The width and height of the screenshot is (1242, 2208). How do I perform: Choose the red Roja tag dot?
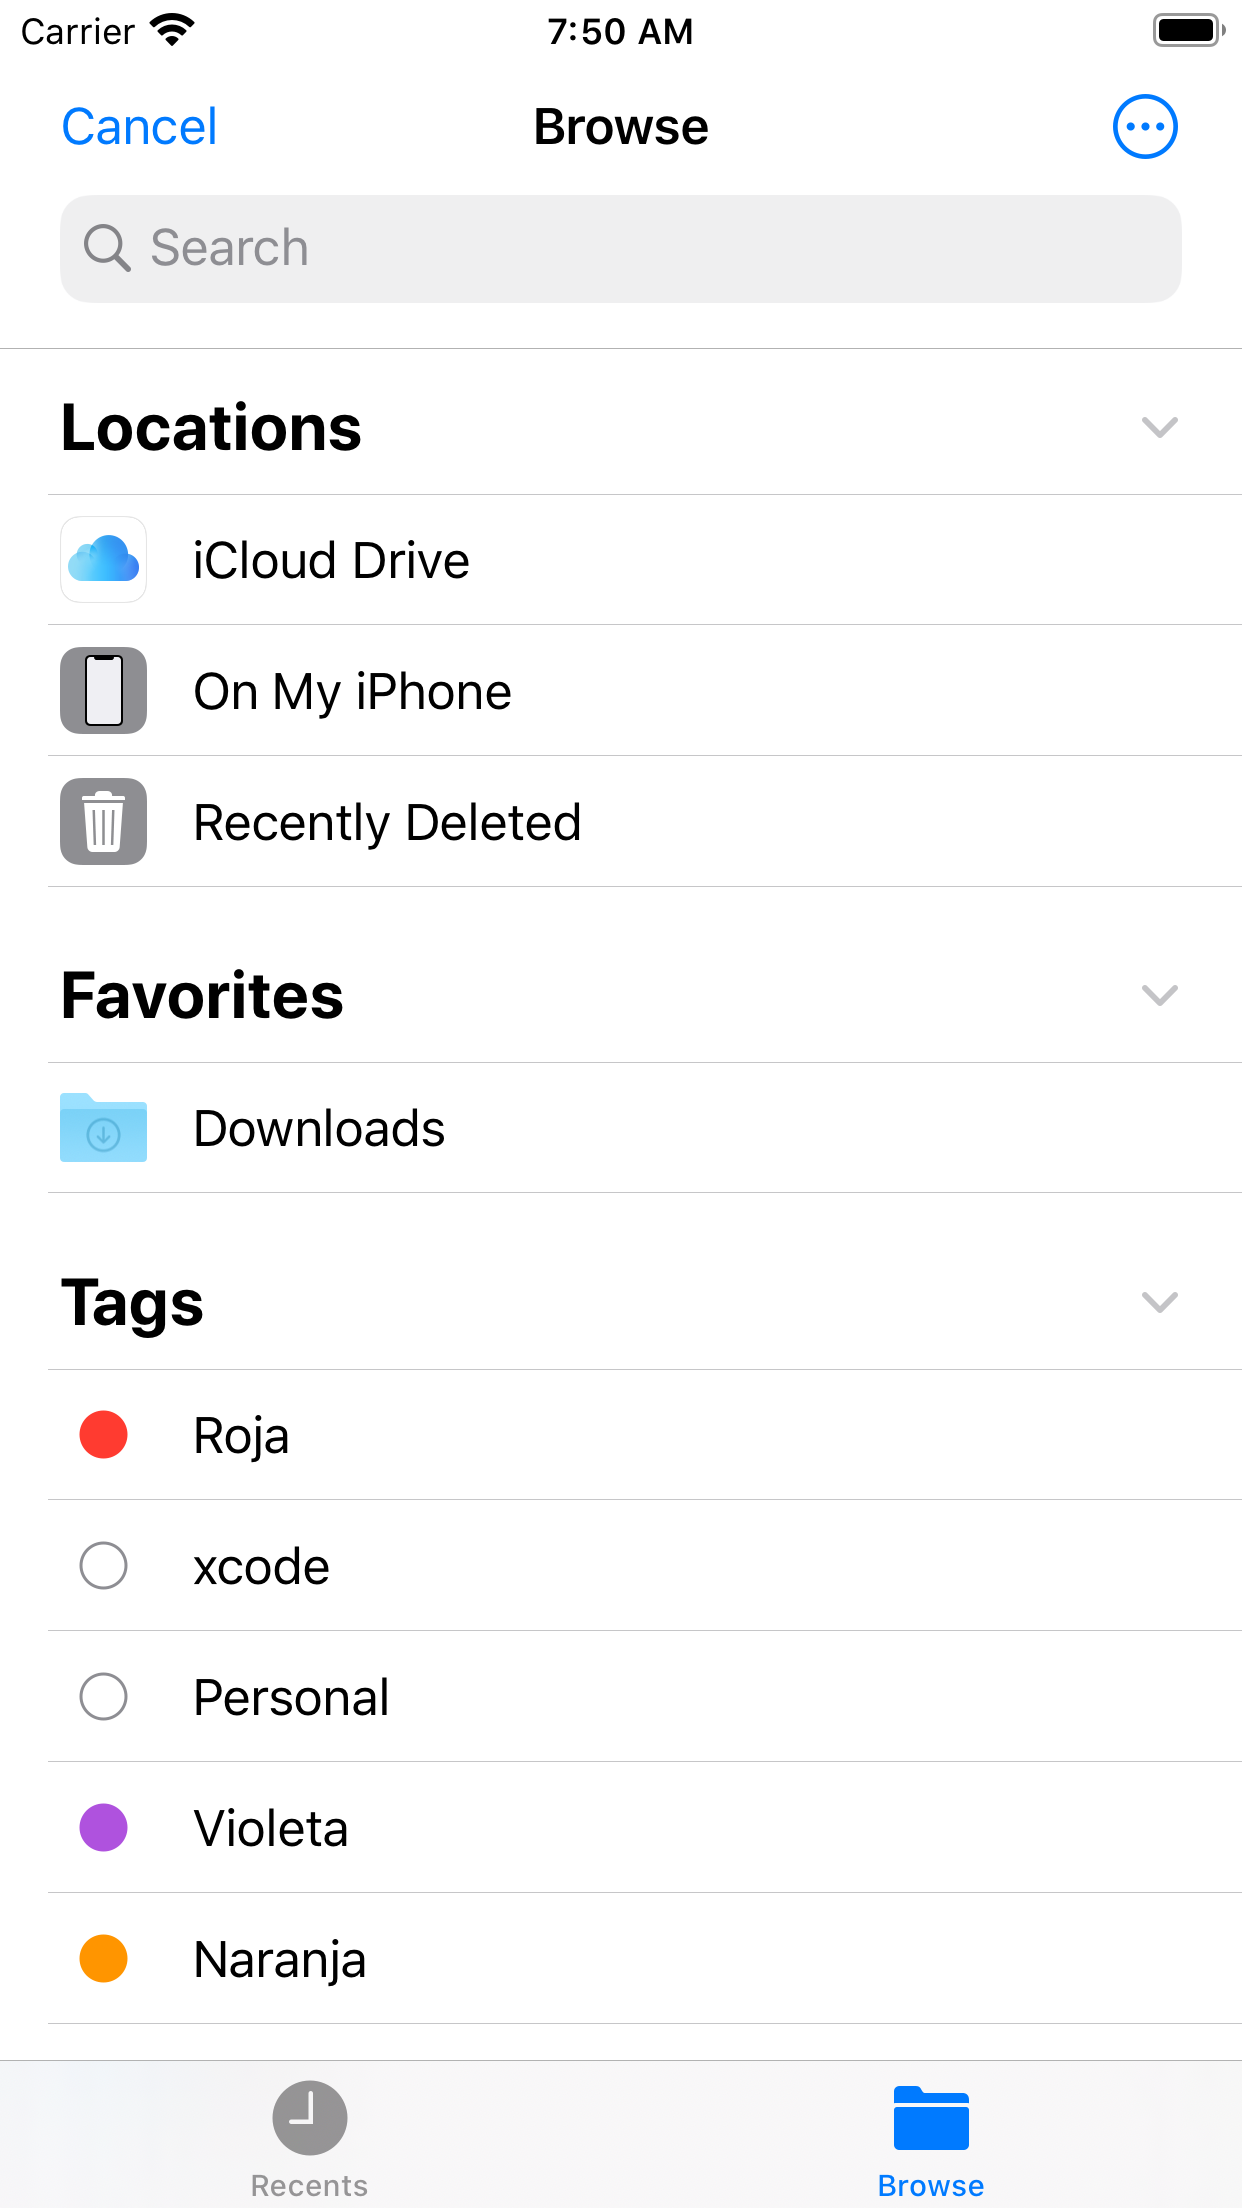click(103, 1435)
